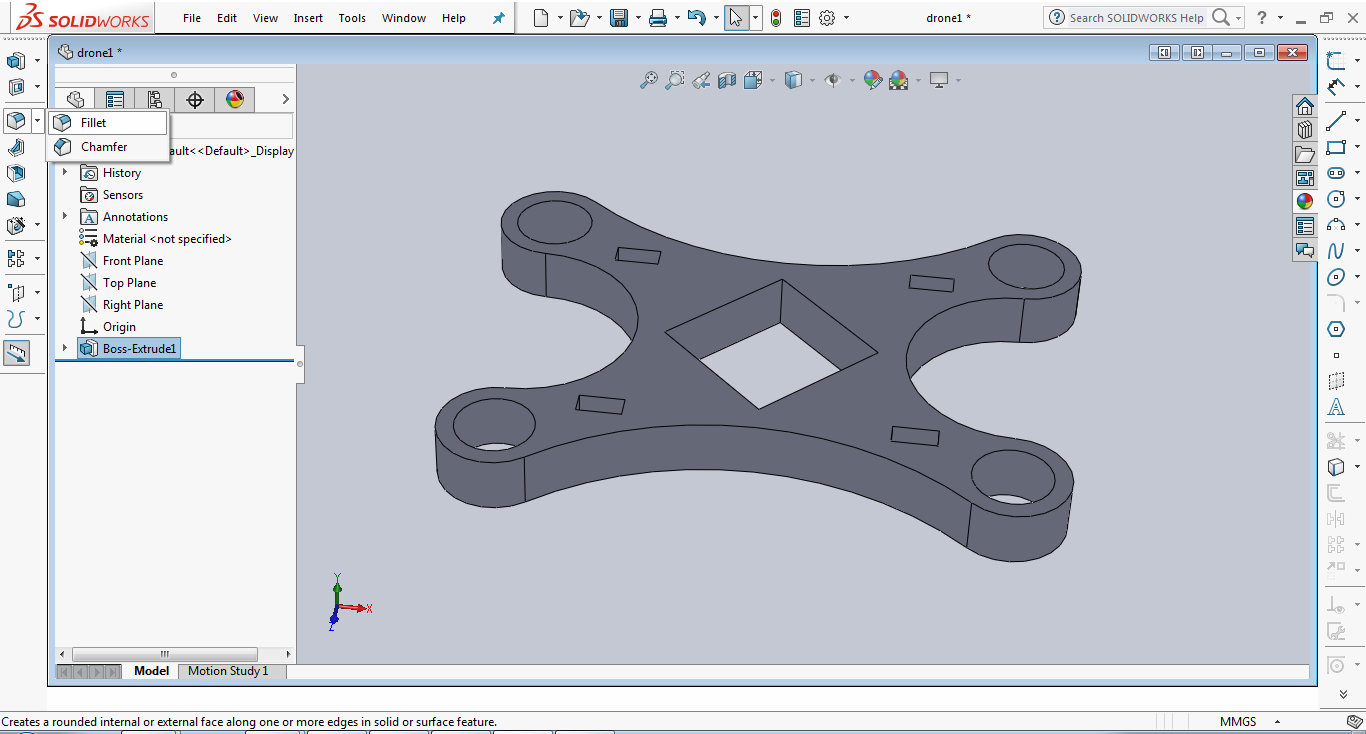Click the Section View icon
This screenshot has width=1366, height=734.
(727, 80)
